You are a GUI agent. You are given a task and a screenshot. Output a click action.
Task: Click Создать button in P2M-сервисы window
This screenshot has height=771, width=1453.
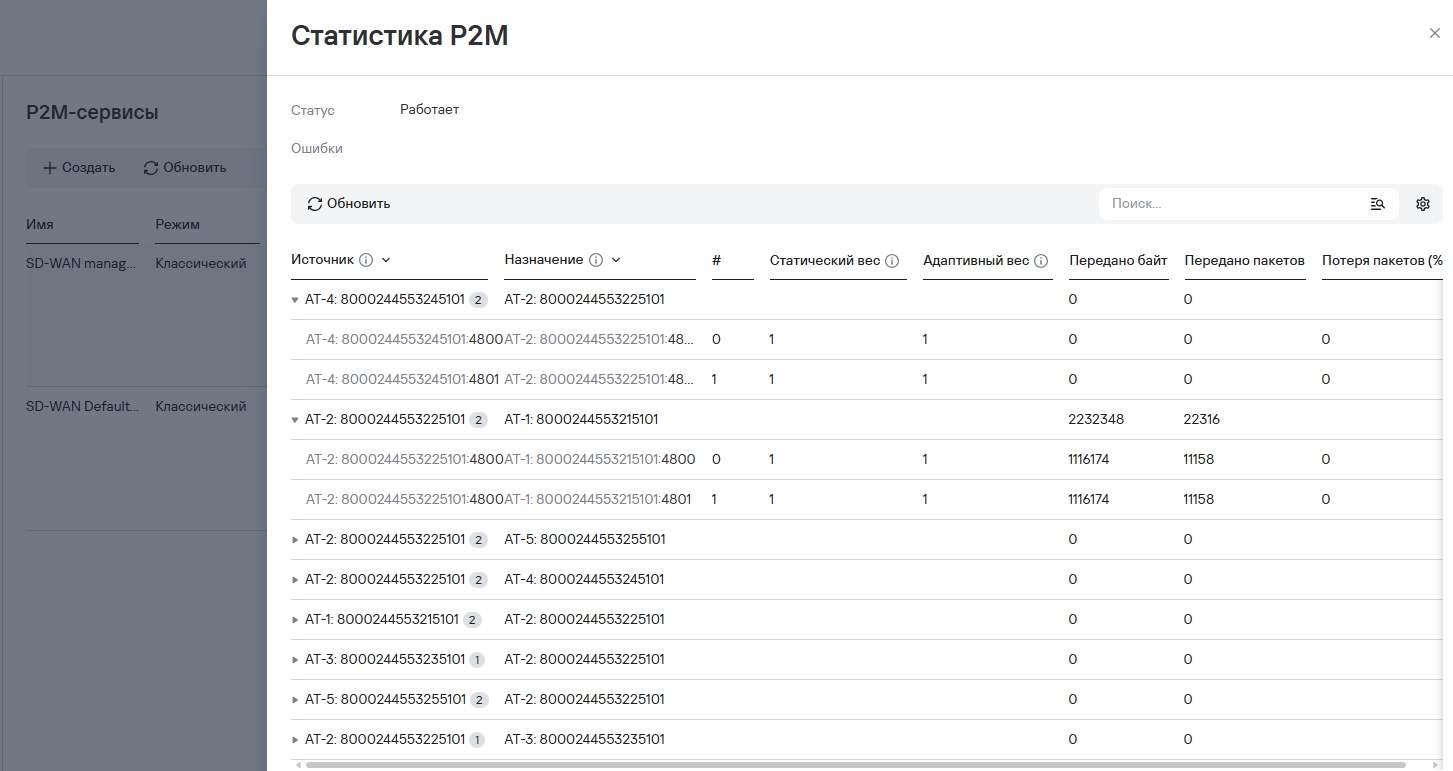79,167
